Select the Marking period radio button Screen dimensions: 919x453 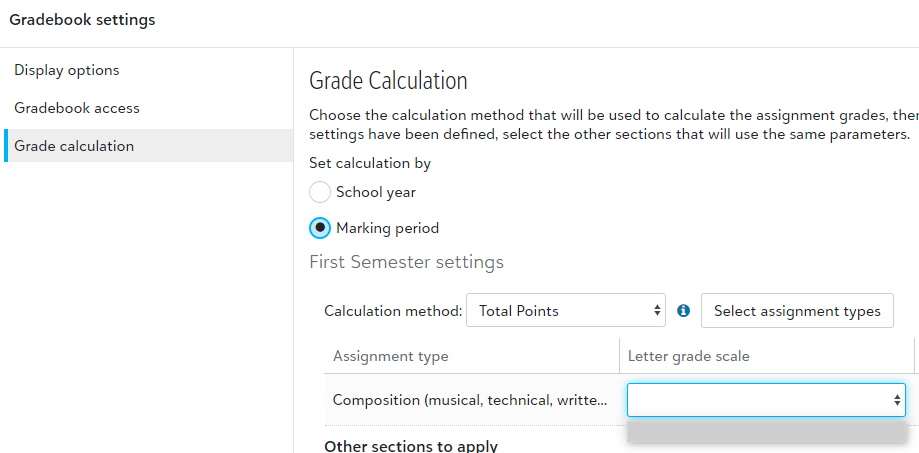[x=320, y=228]
